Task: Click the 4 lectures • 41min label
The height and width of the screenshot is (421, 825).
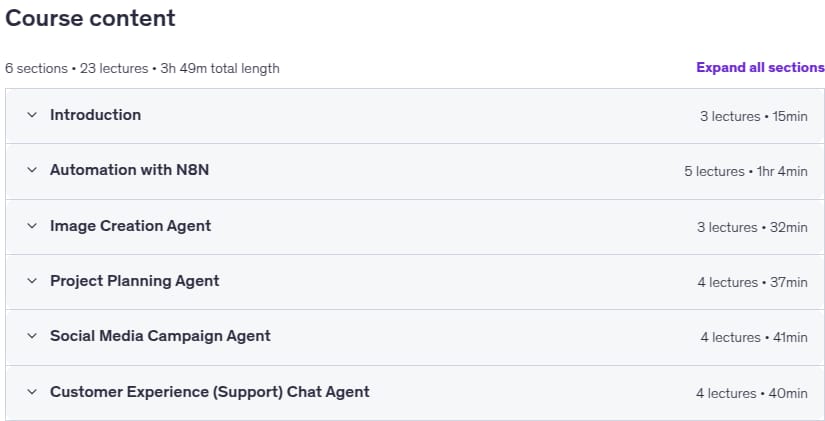Action: pyautogui.click(x=754, y=337)
